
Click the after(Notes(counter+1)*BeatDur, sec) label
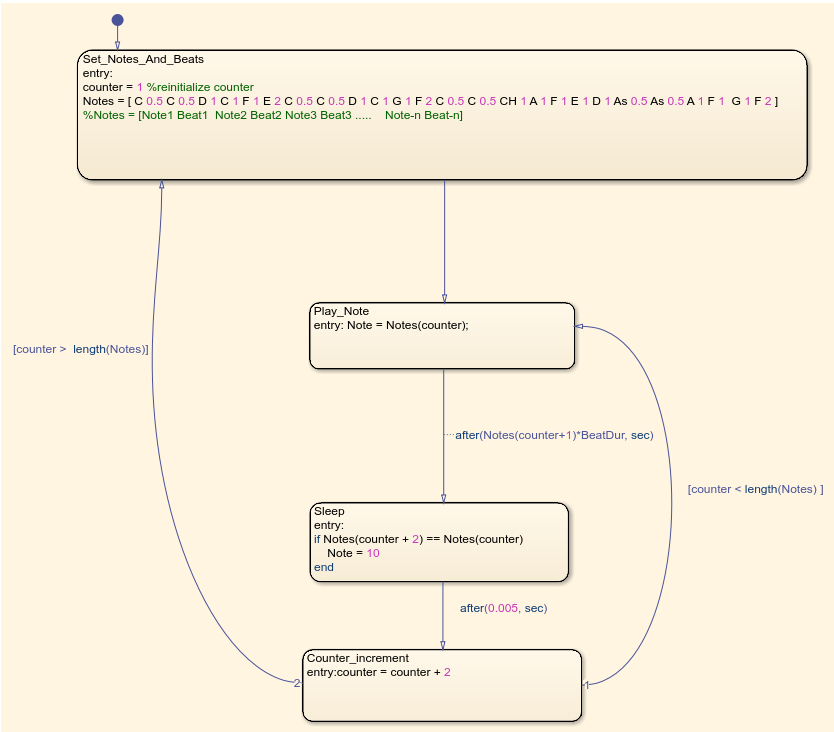(553, 436)
